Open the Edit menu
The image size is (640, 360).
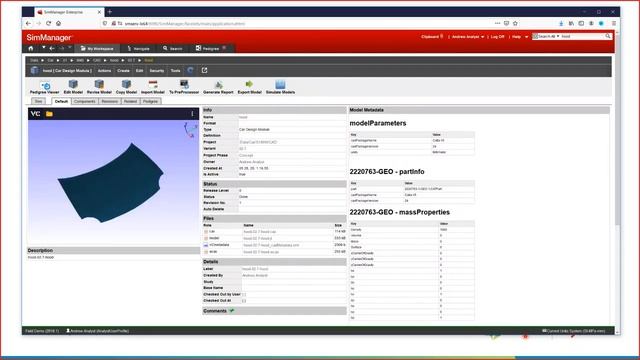140,71
